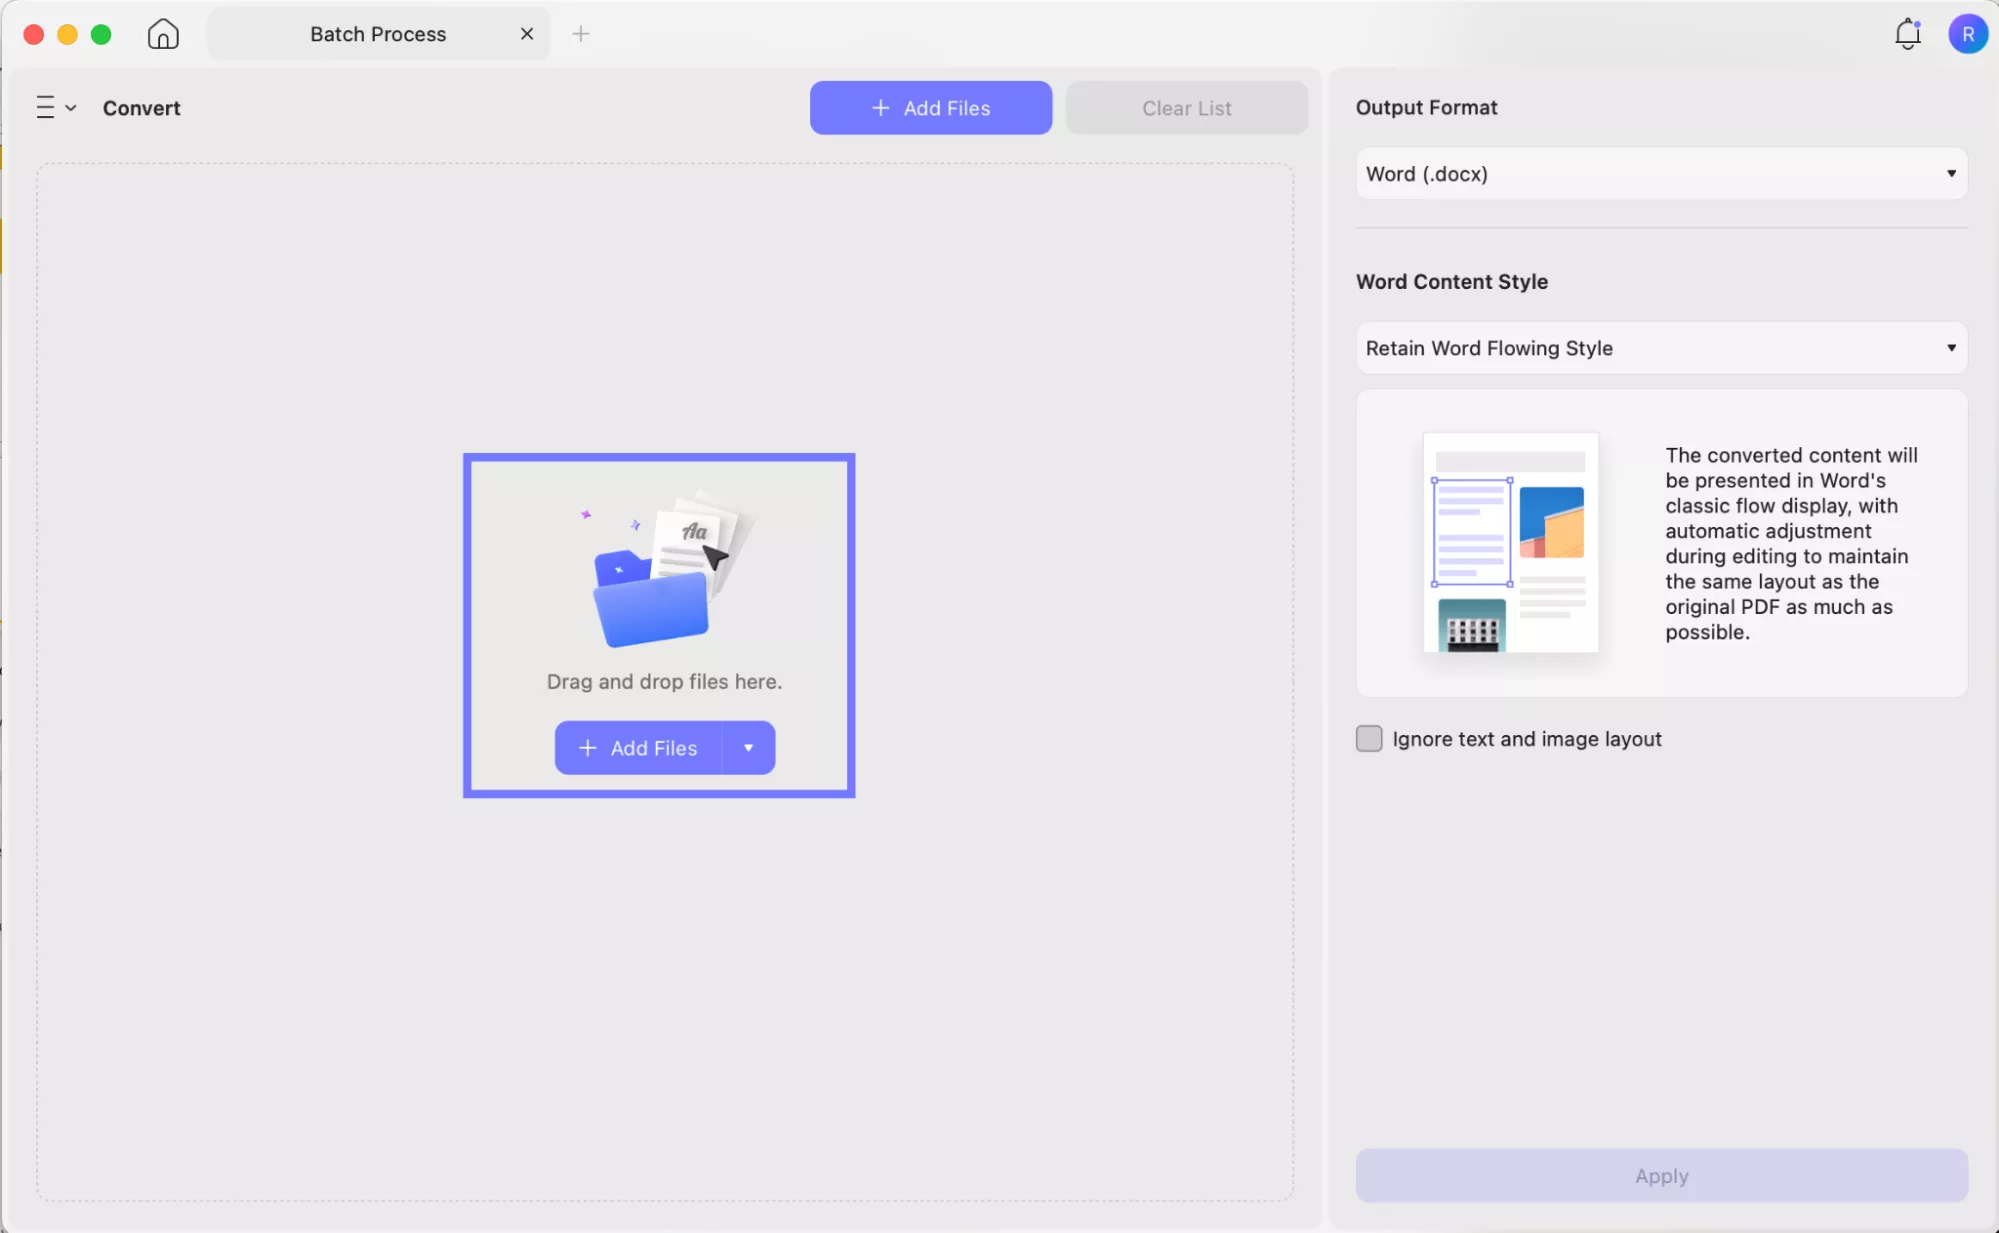Click the Add Files plus icon in drop zone

tap(588, 747)
